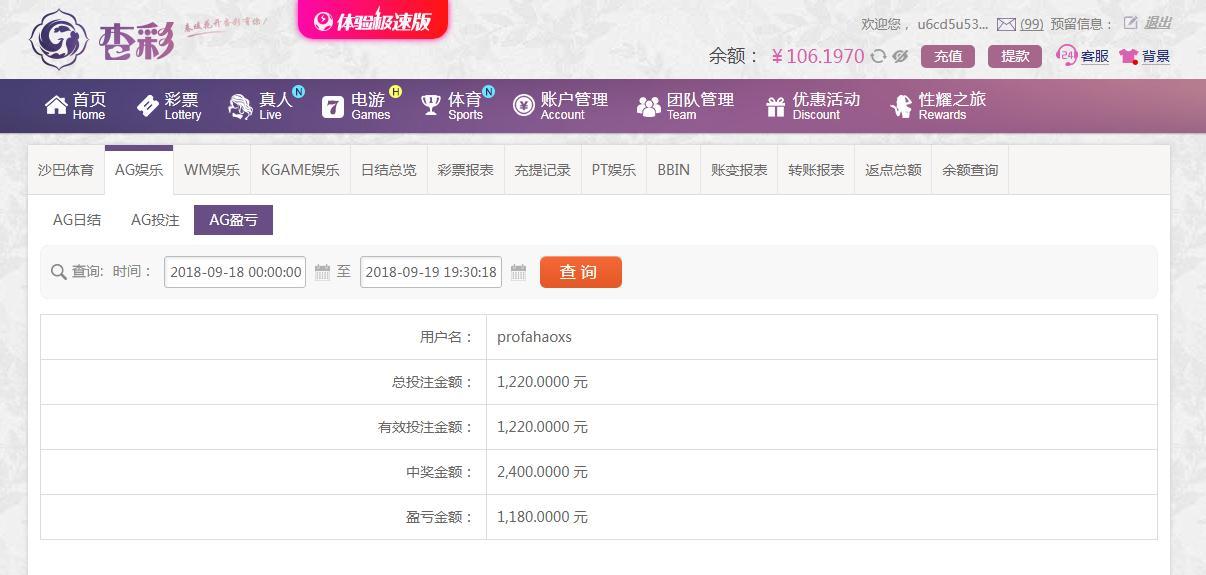Click the 盈亏金额 value 1,180.0000 元

point(542,517)
